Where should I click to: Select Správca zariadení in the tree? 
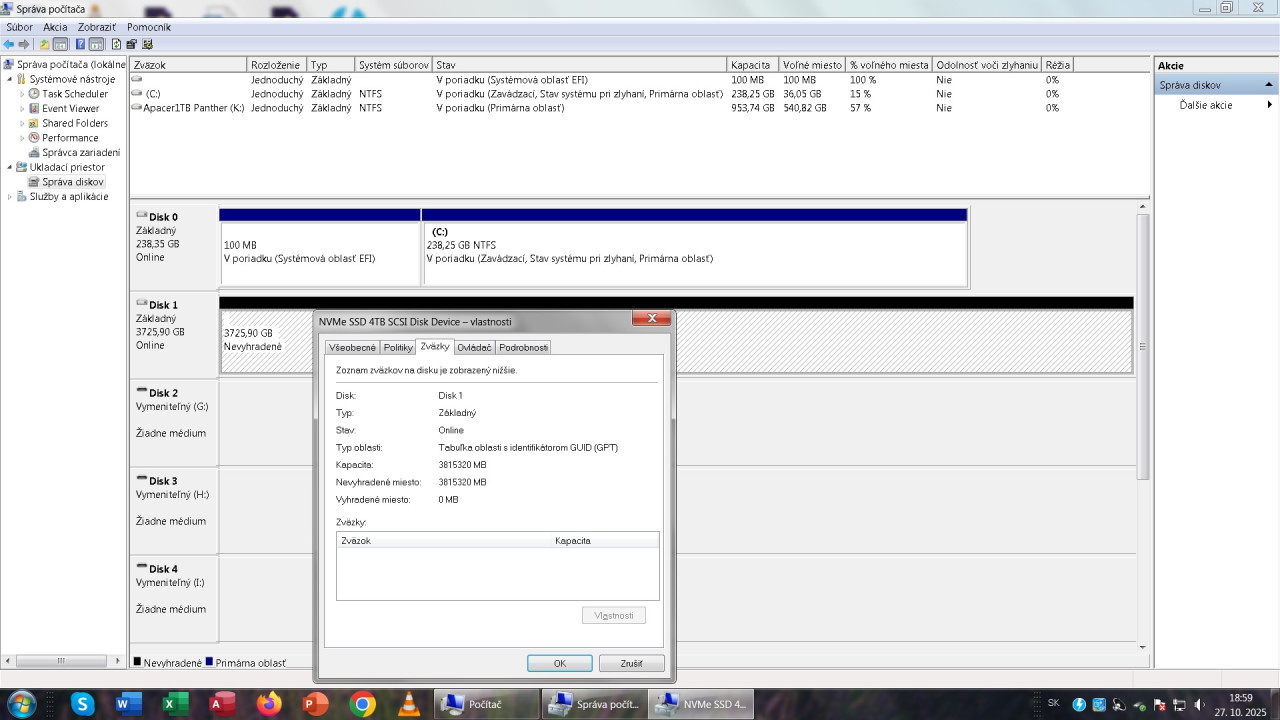point(80,153)
